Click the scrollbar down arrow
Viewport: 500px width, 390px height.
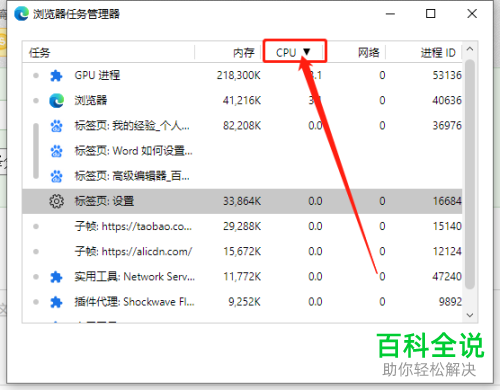coord(470,315)
